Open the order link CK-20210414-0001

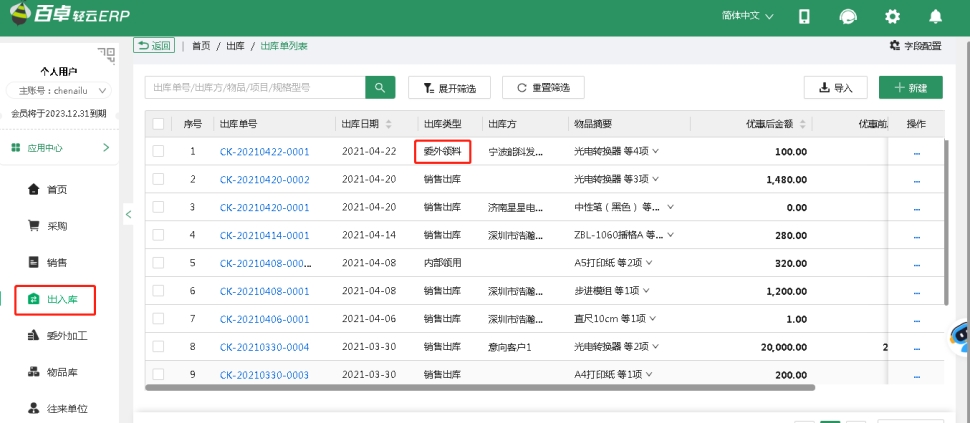[x=264, y=235]
